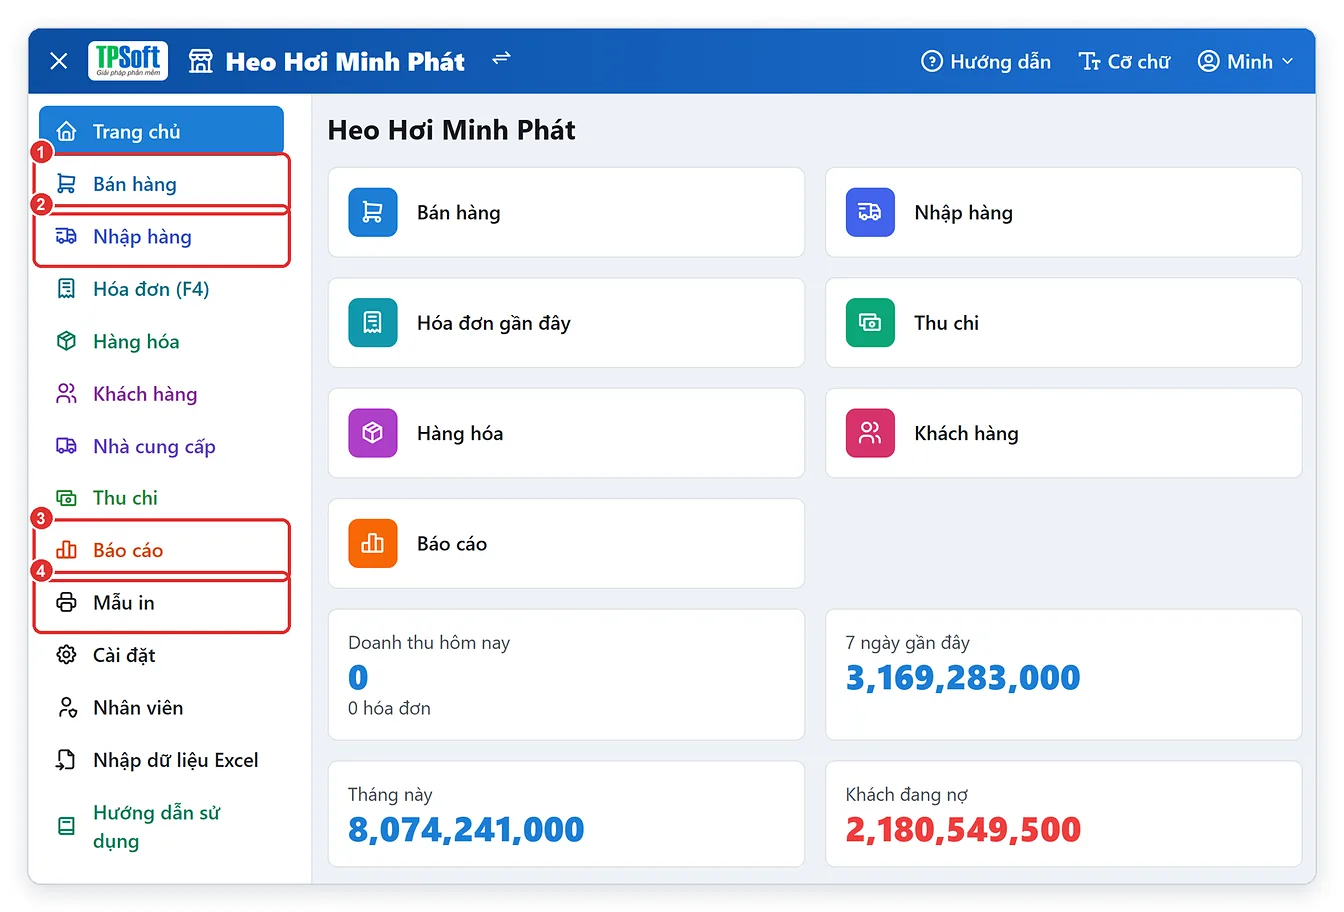Click the book icon beside Hướng dẫn sử dụng
The height and width of the screenshot is (912, 1344).
click(x=66, y=826)
